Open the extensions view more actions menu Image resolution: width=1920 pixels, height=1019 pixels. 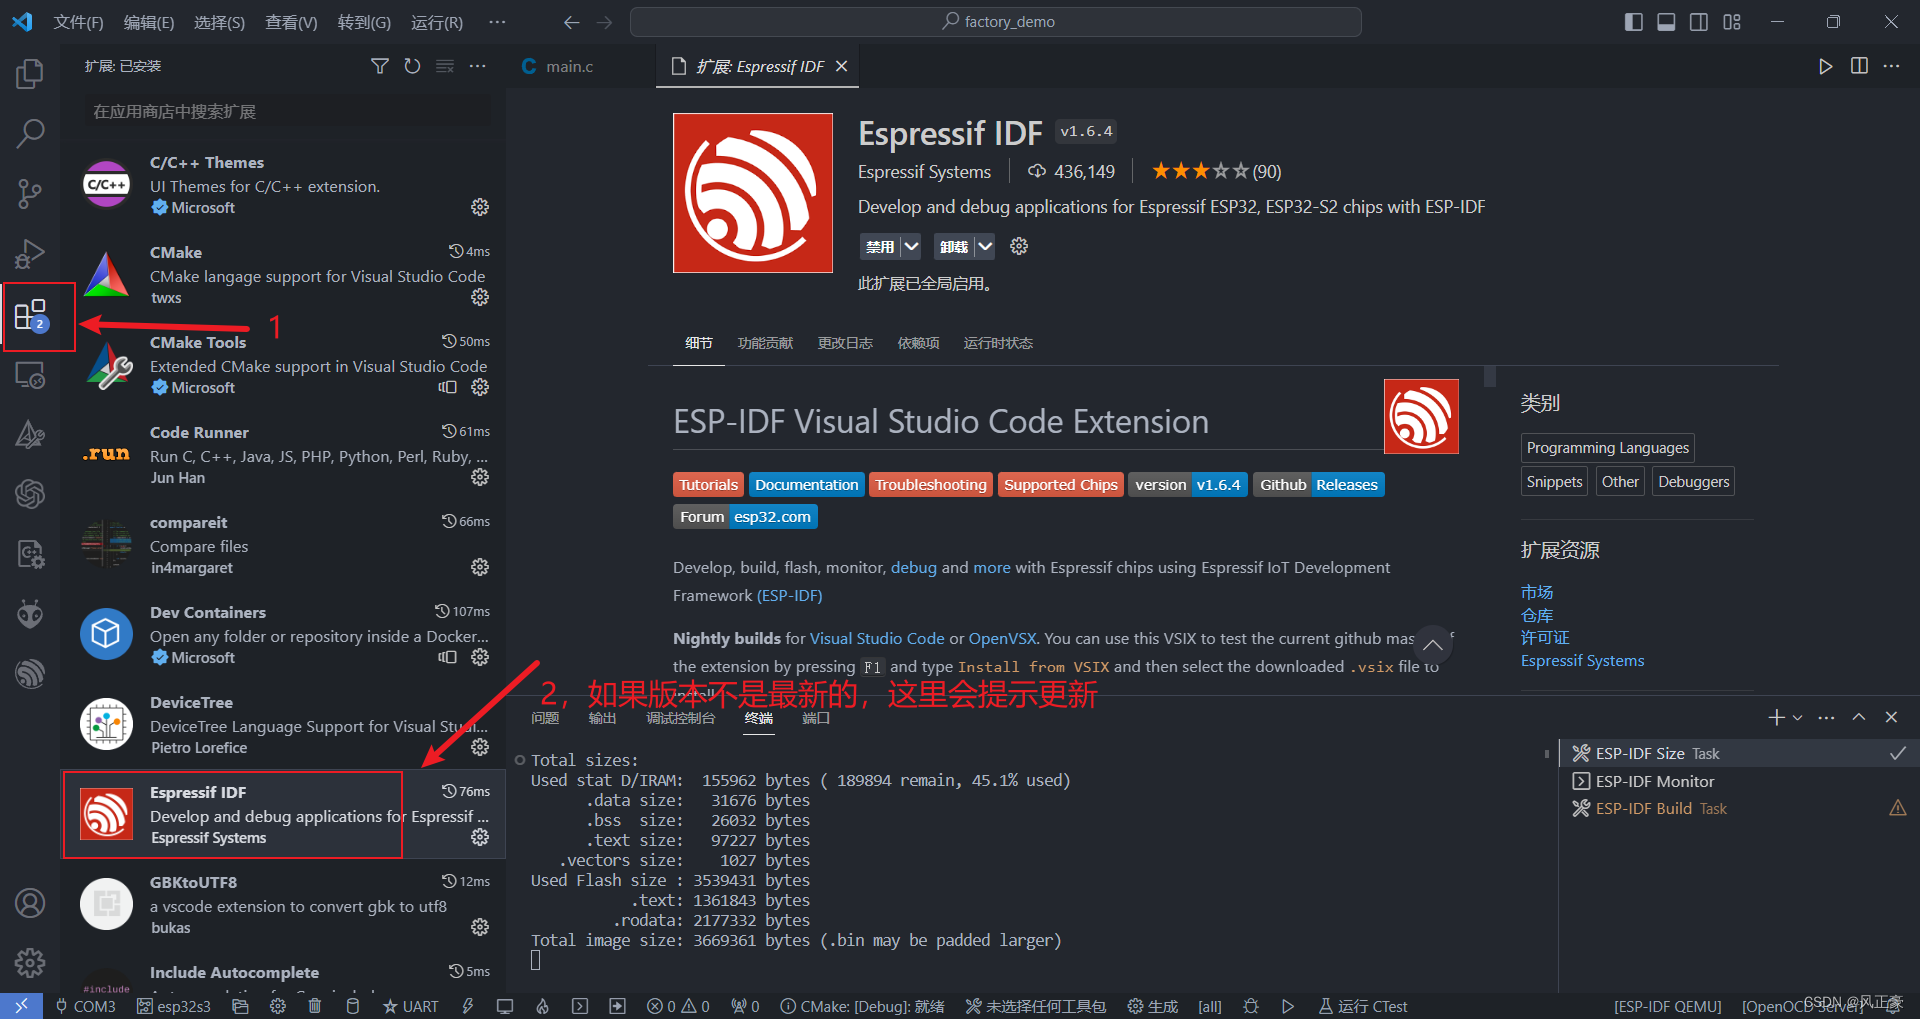coord(478,66)
